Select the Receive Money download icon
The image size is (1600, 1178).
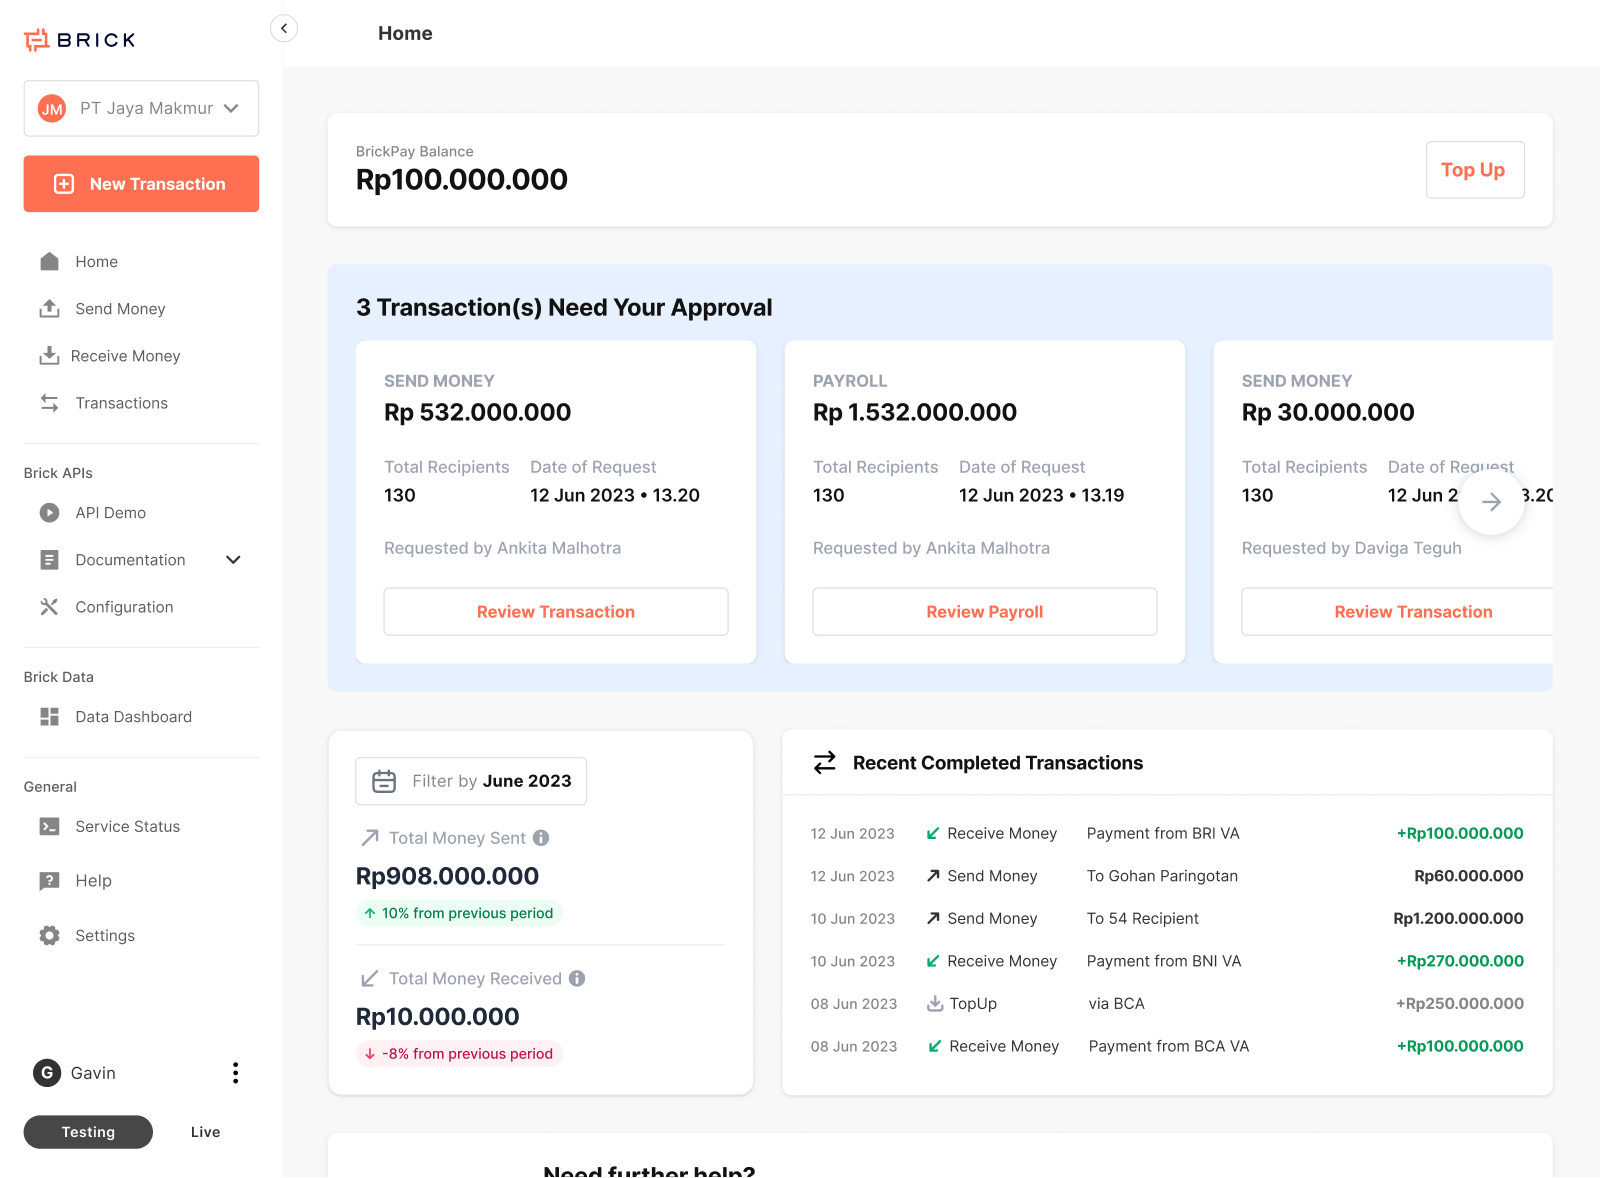coord(49,355)
